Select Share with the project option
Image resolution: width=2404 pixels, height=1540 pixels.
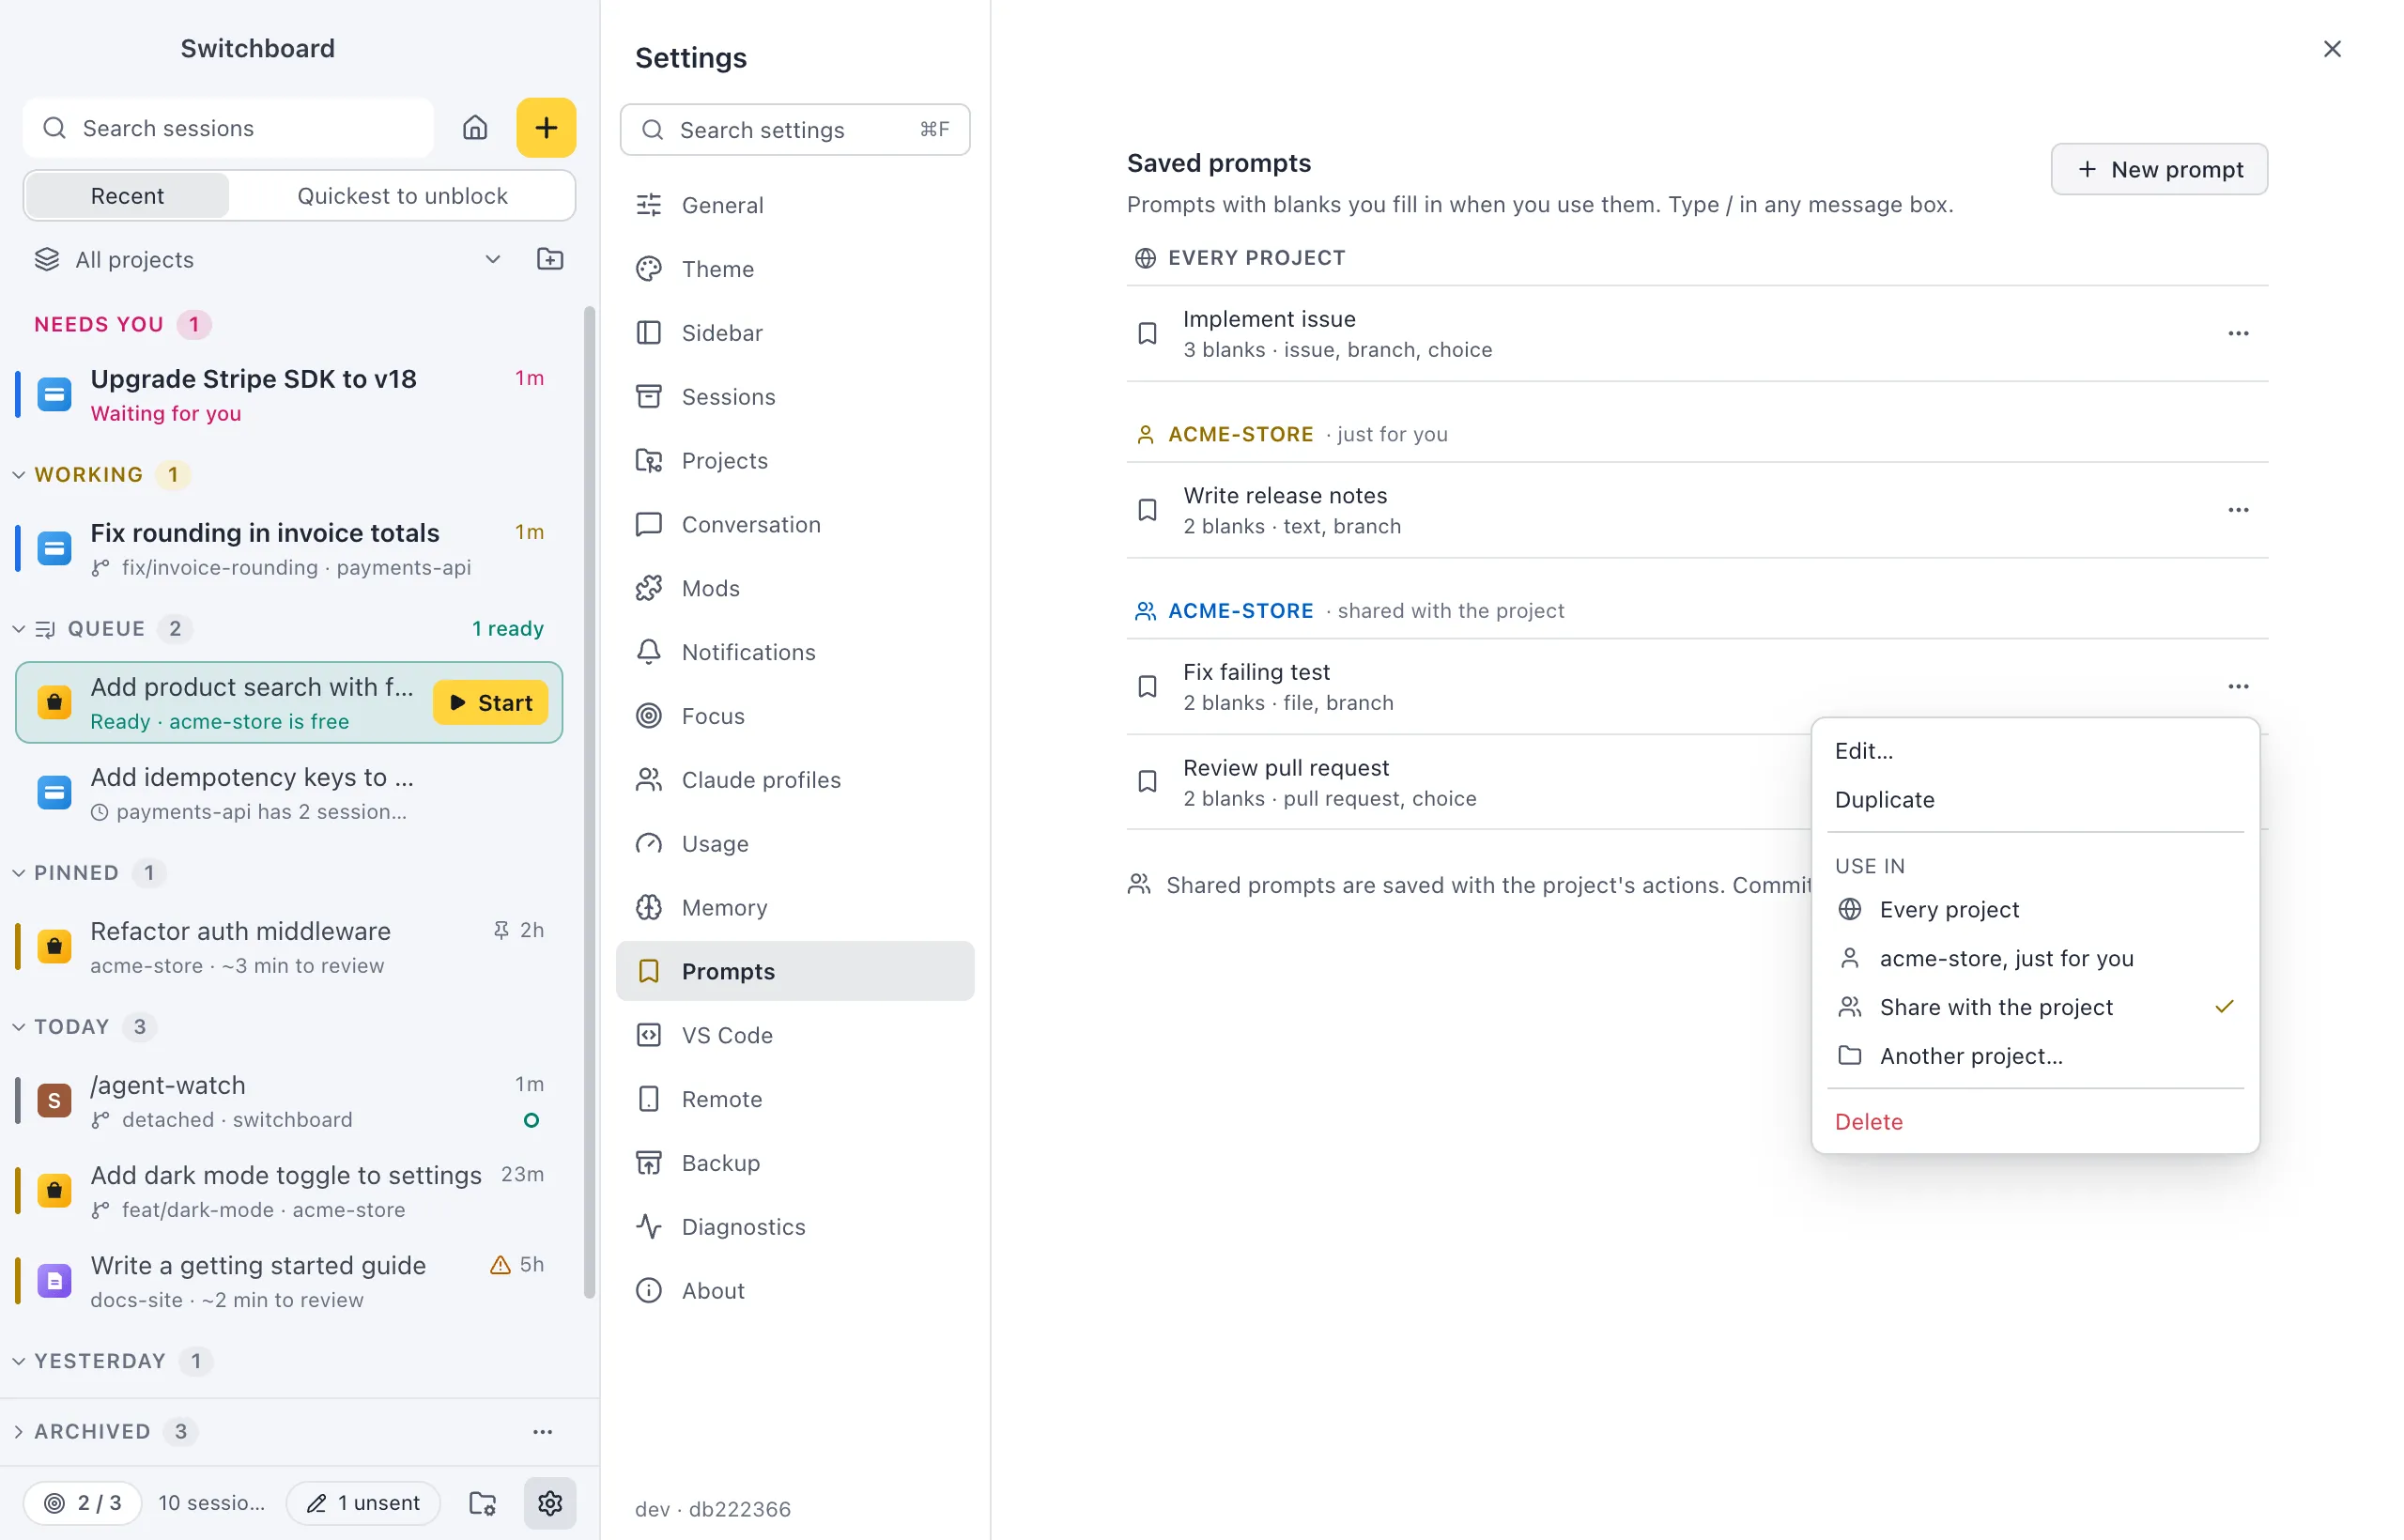coord(2035,1007)
